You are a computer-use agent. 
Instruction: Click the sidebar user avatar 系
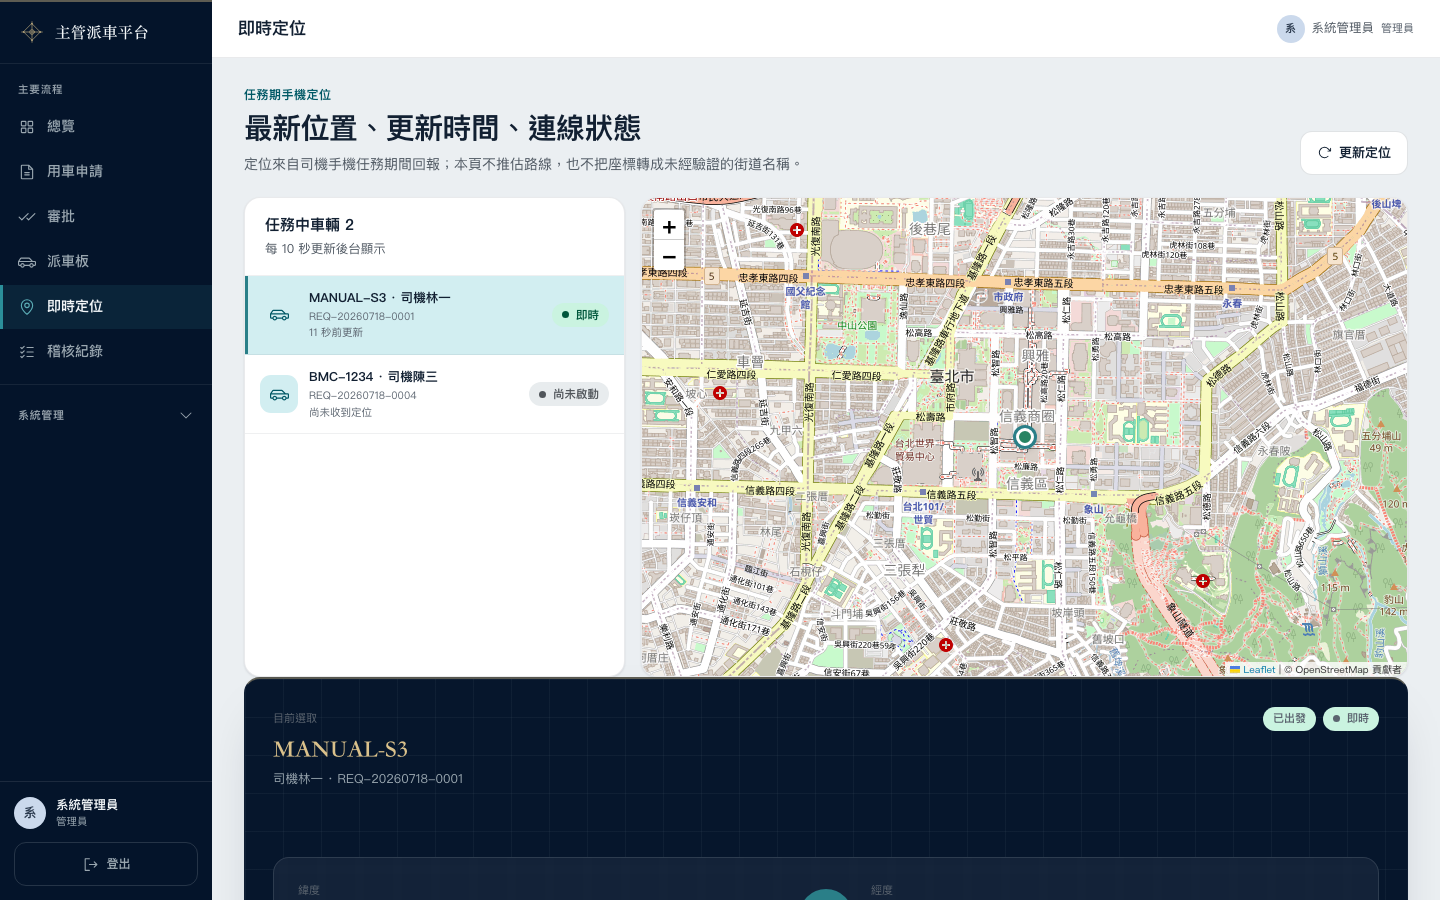[x=30, y=813]
